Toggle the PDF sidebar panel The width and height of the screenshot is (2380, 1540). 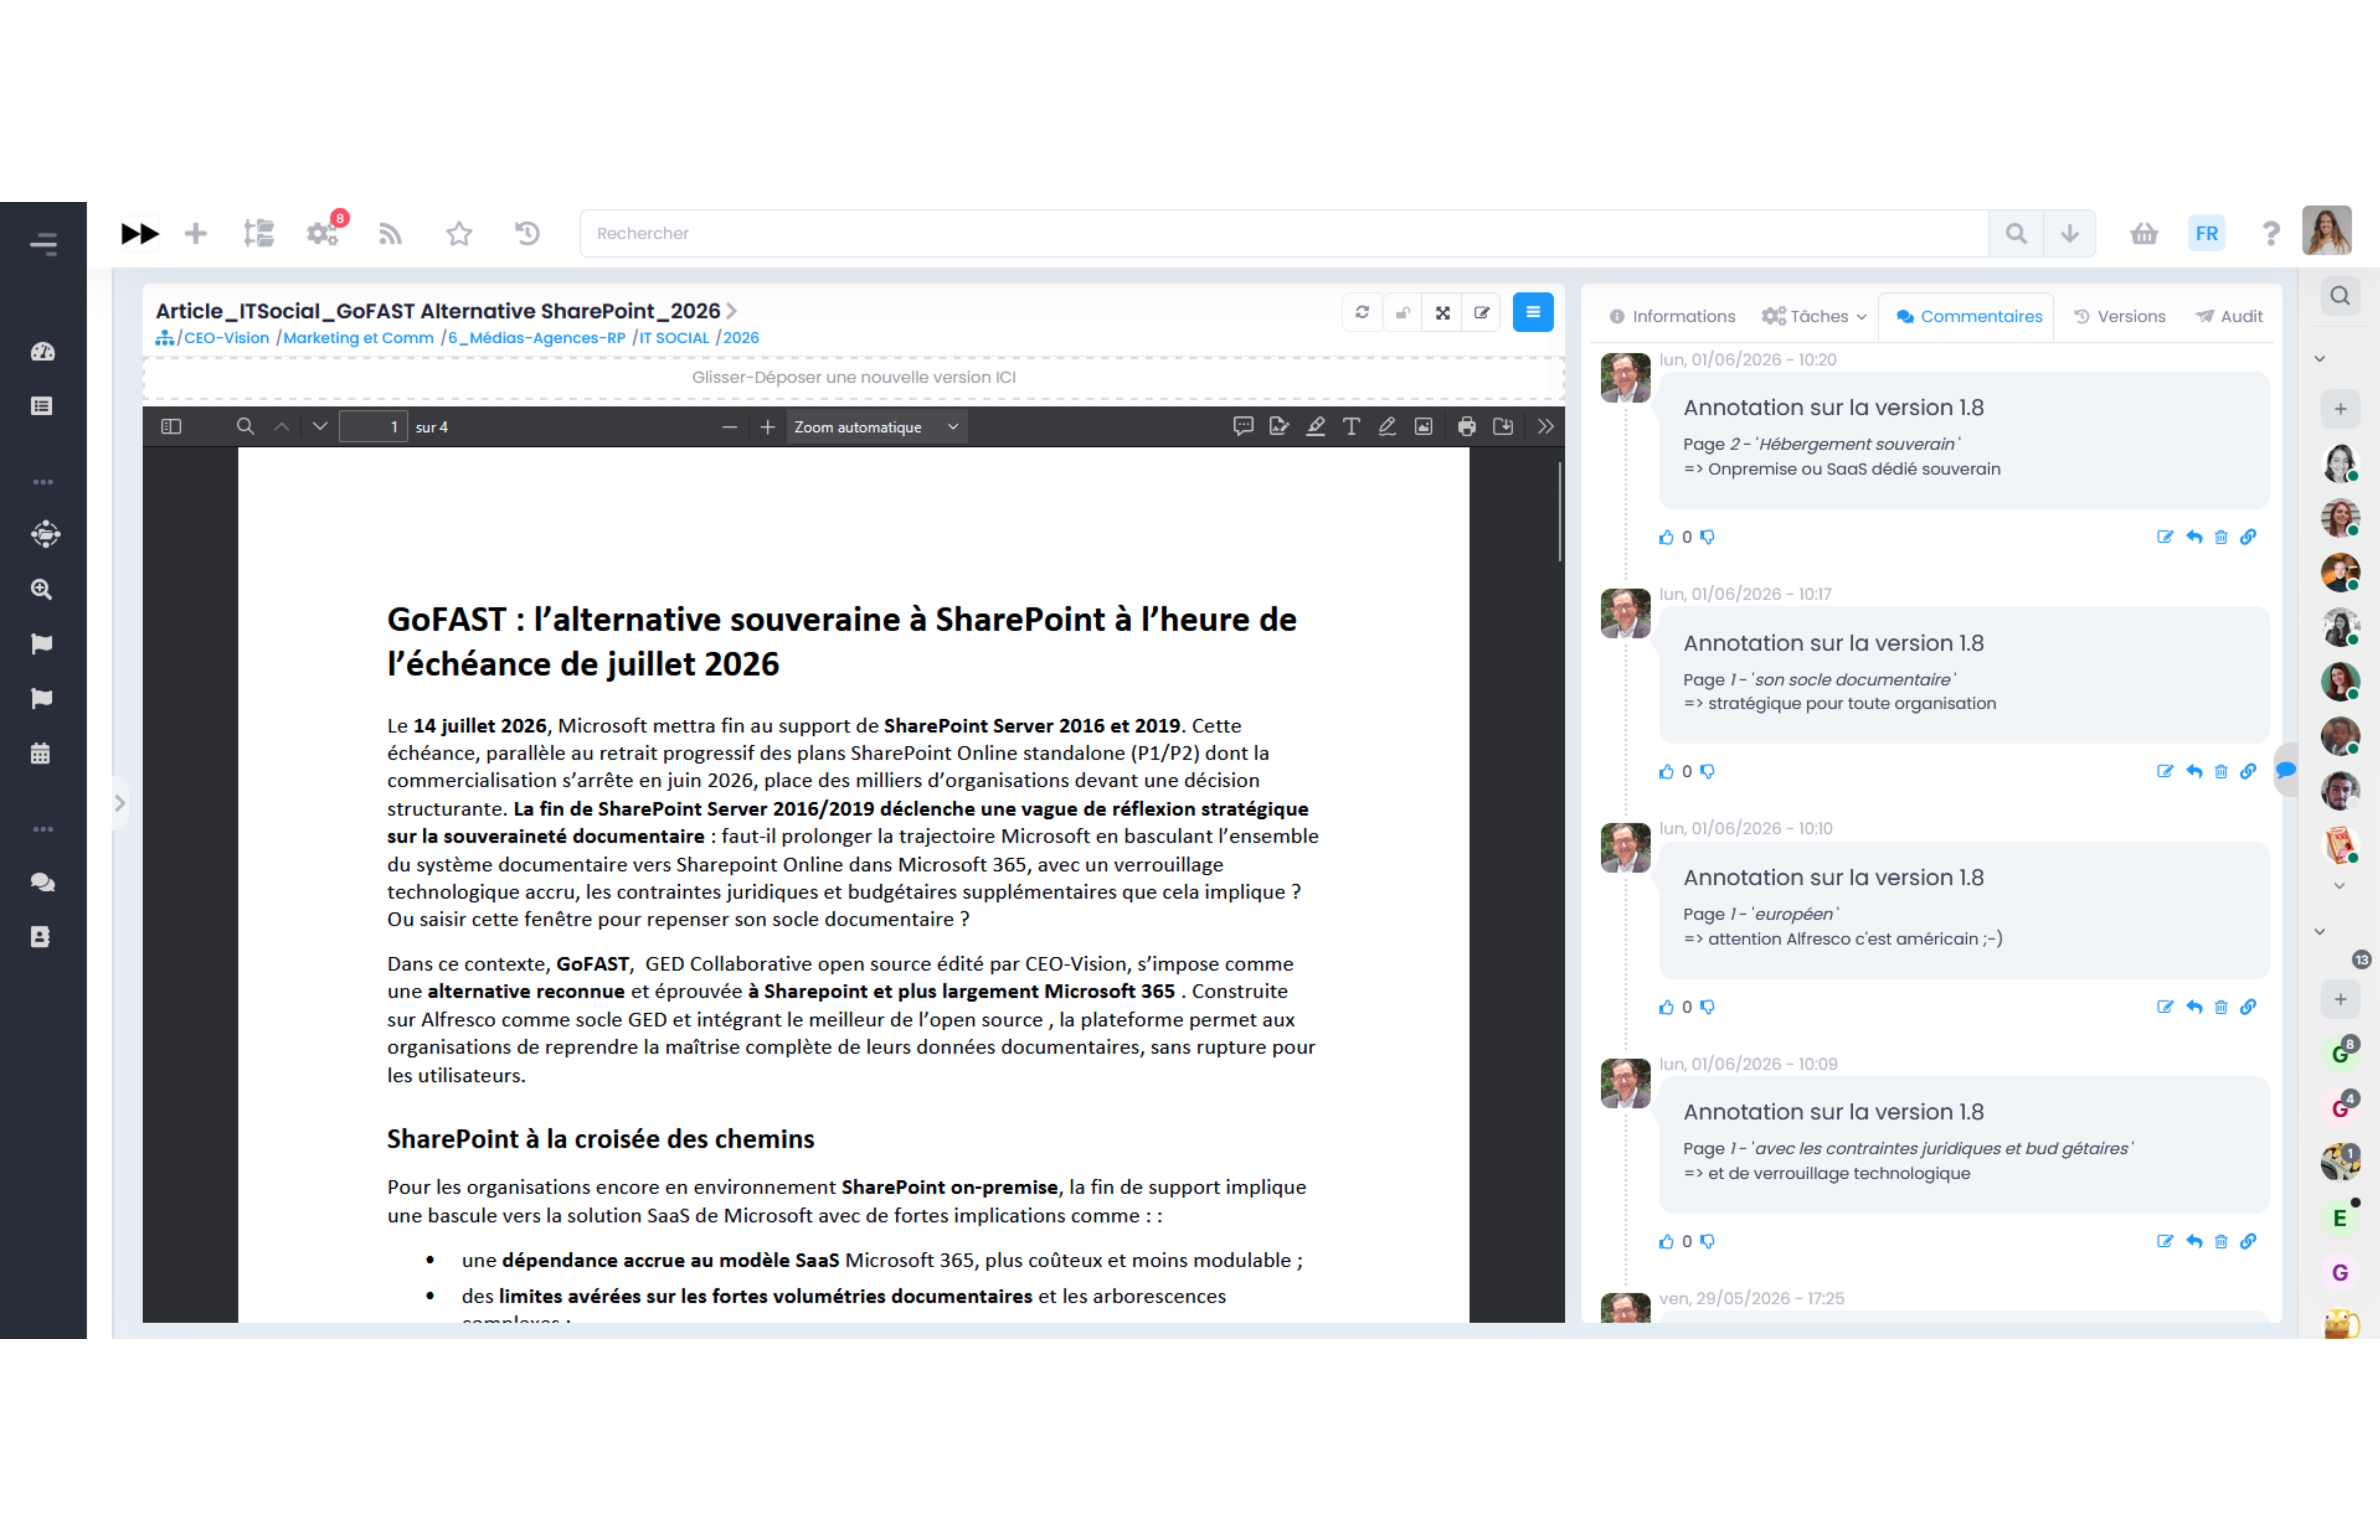[171, 426]
